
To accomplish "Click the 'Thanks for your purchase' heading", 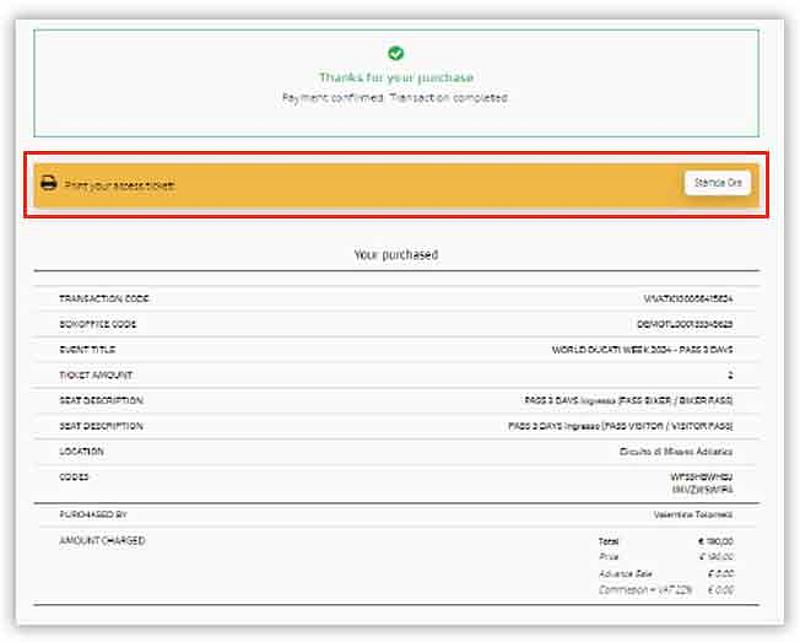I will click(x=396, y=77).
